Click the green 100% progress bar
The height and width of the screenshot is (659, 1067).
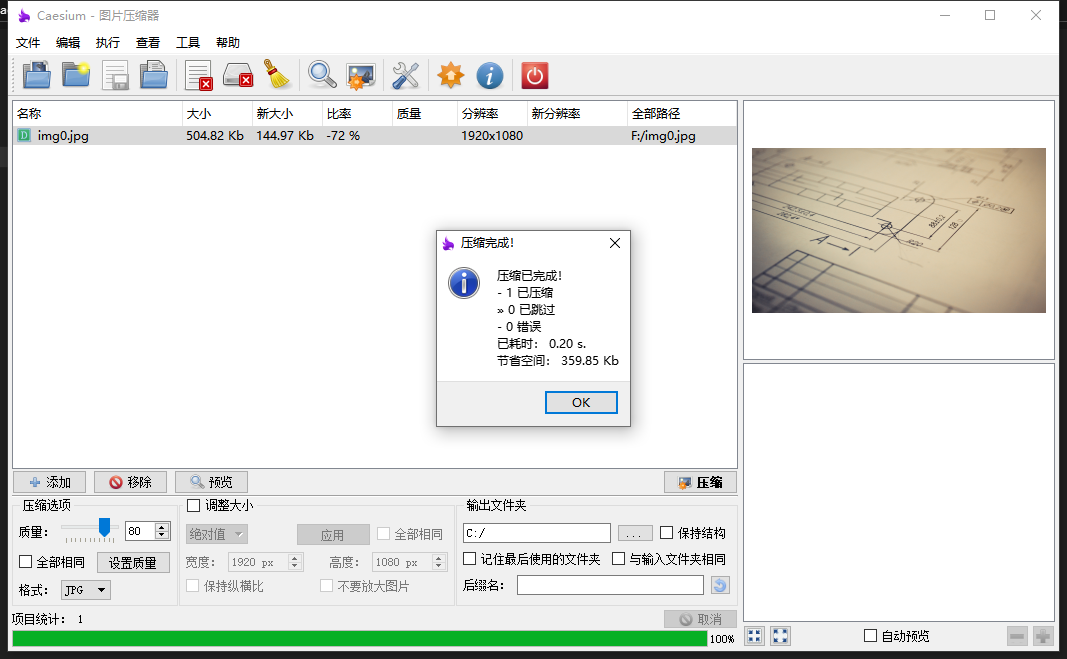coord(359,638)
